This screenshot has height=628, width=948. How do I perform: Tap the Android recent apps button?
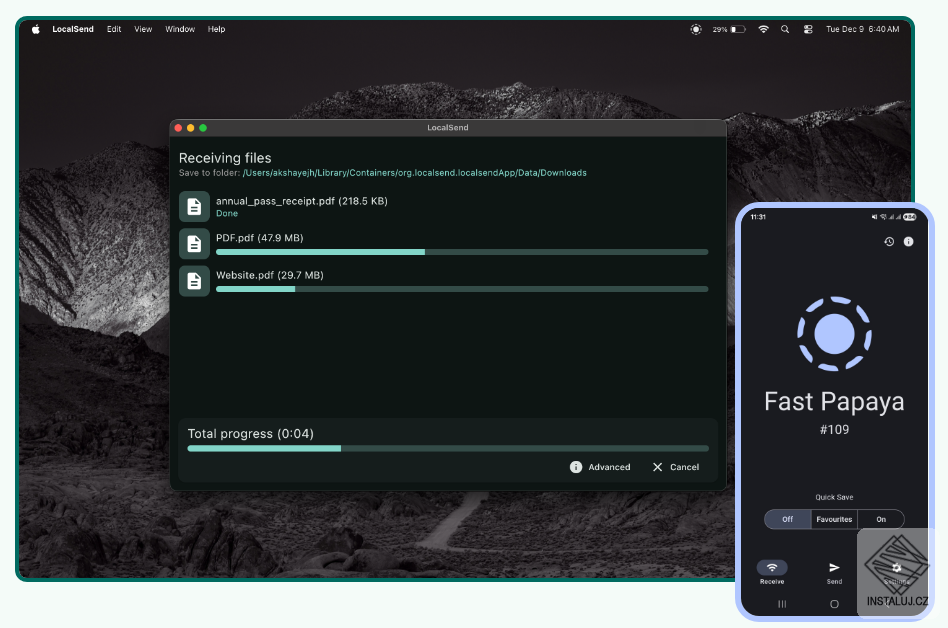[x=782, y=604]
